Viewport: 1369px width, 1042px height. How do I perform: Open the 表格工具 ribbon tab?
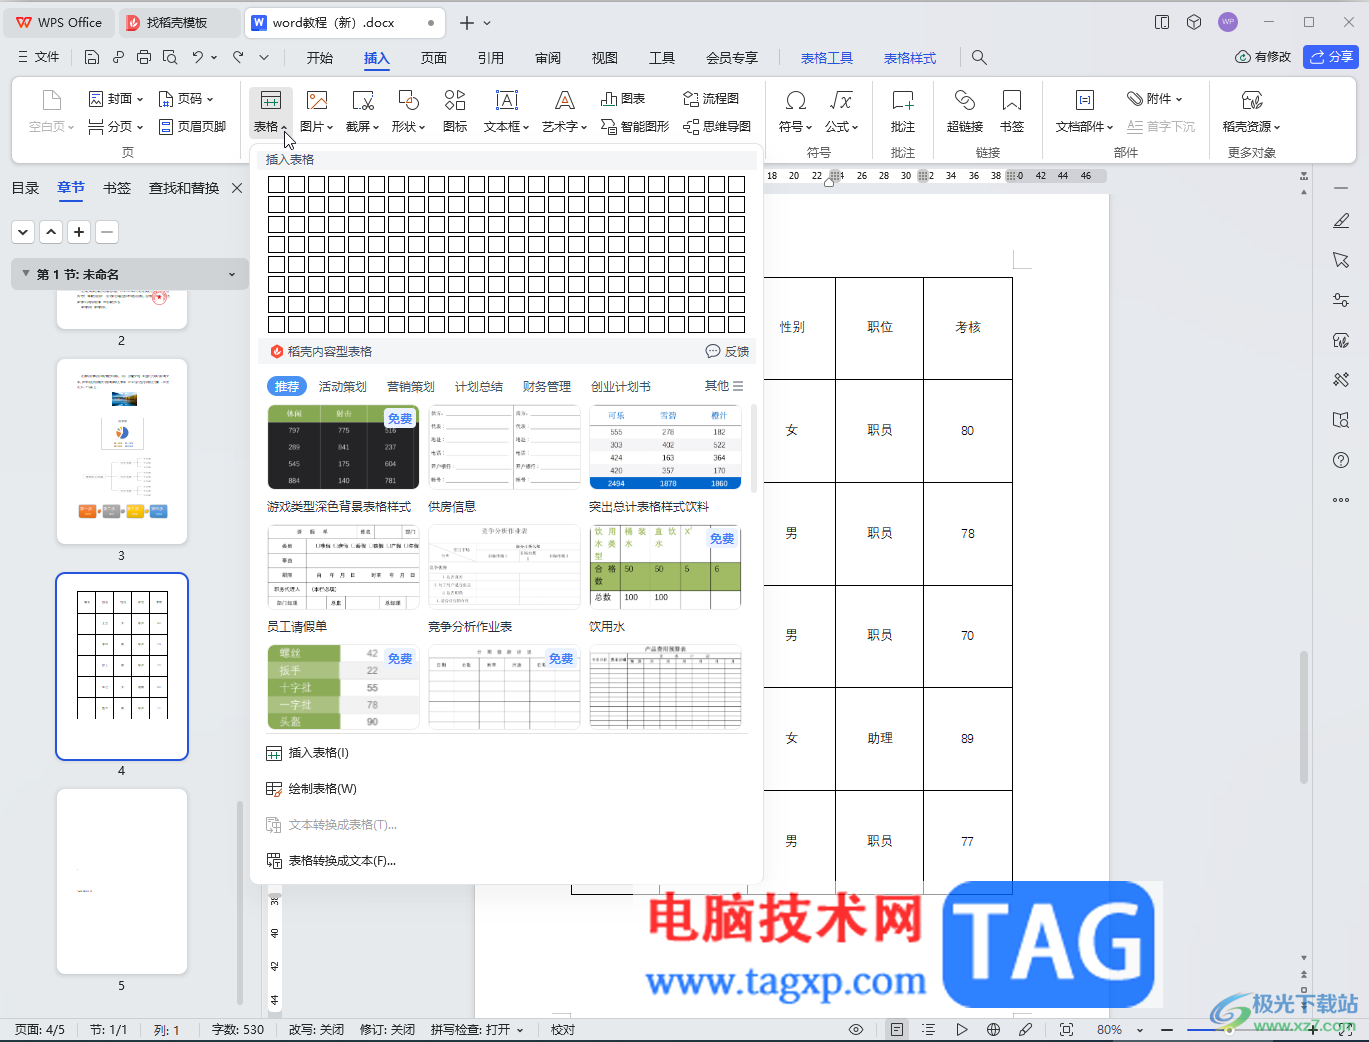point(827,58)
